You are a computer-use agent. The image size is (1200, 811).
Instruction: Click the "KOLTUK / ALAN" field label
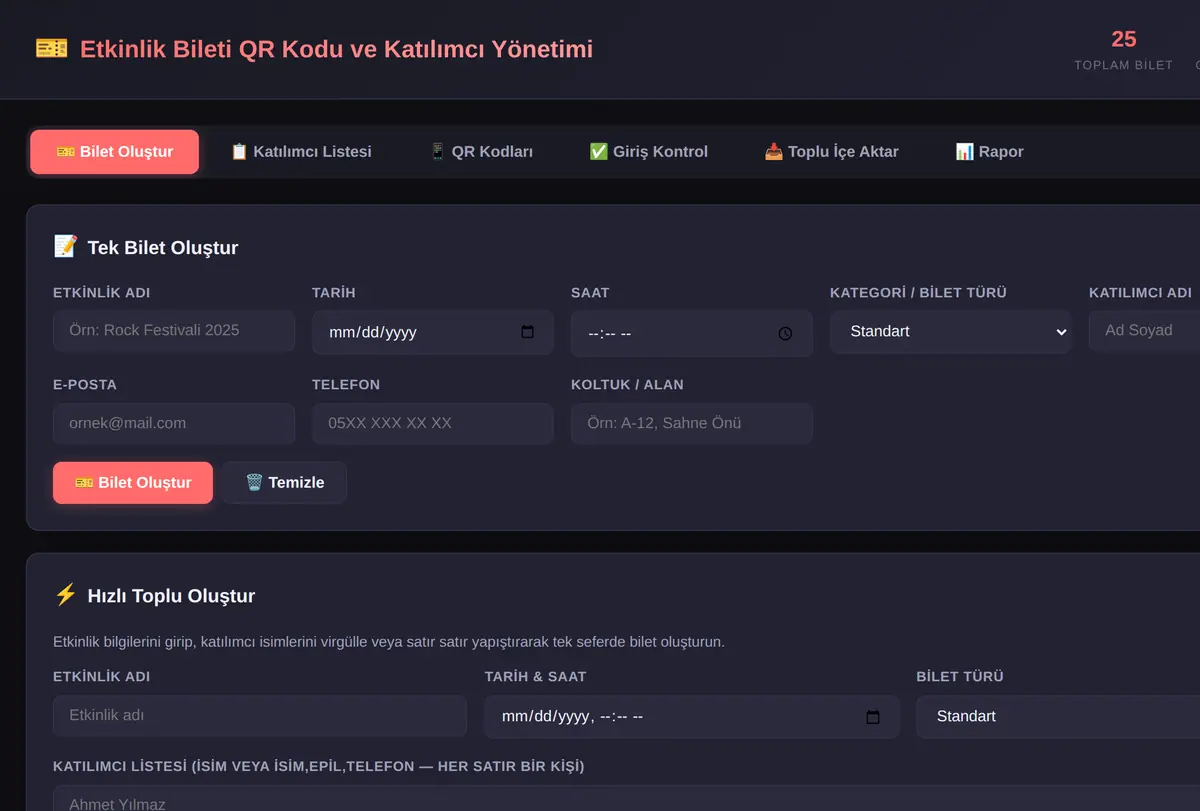point(627,385)
